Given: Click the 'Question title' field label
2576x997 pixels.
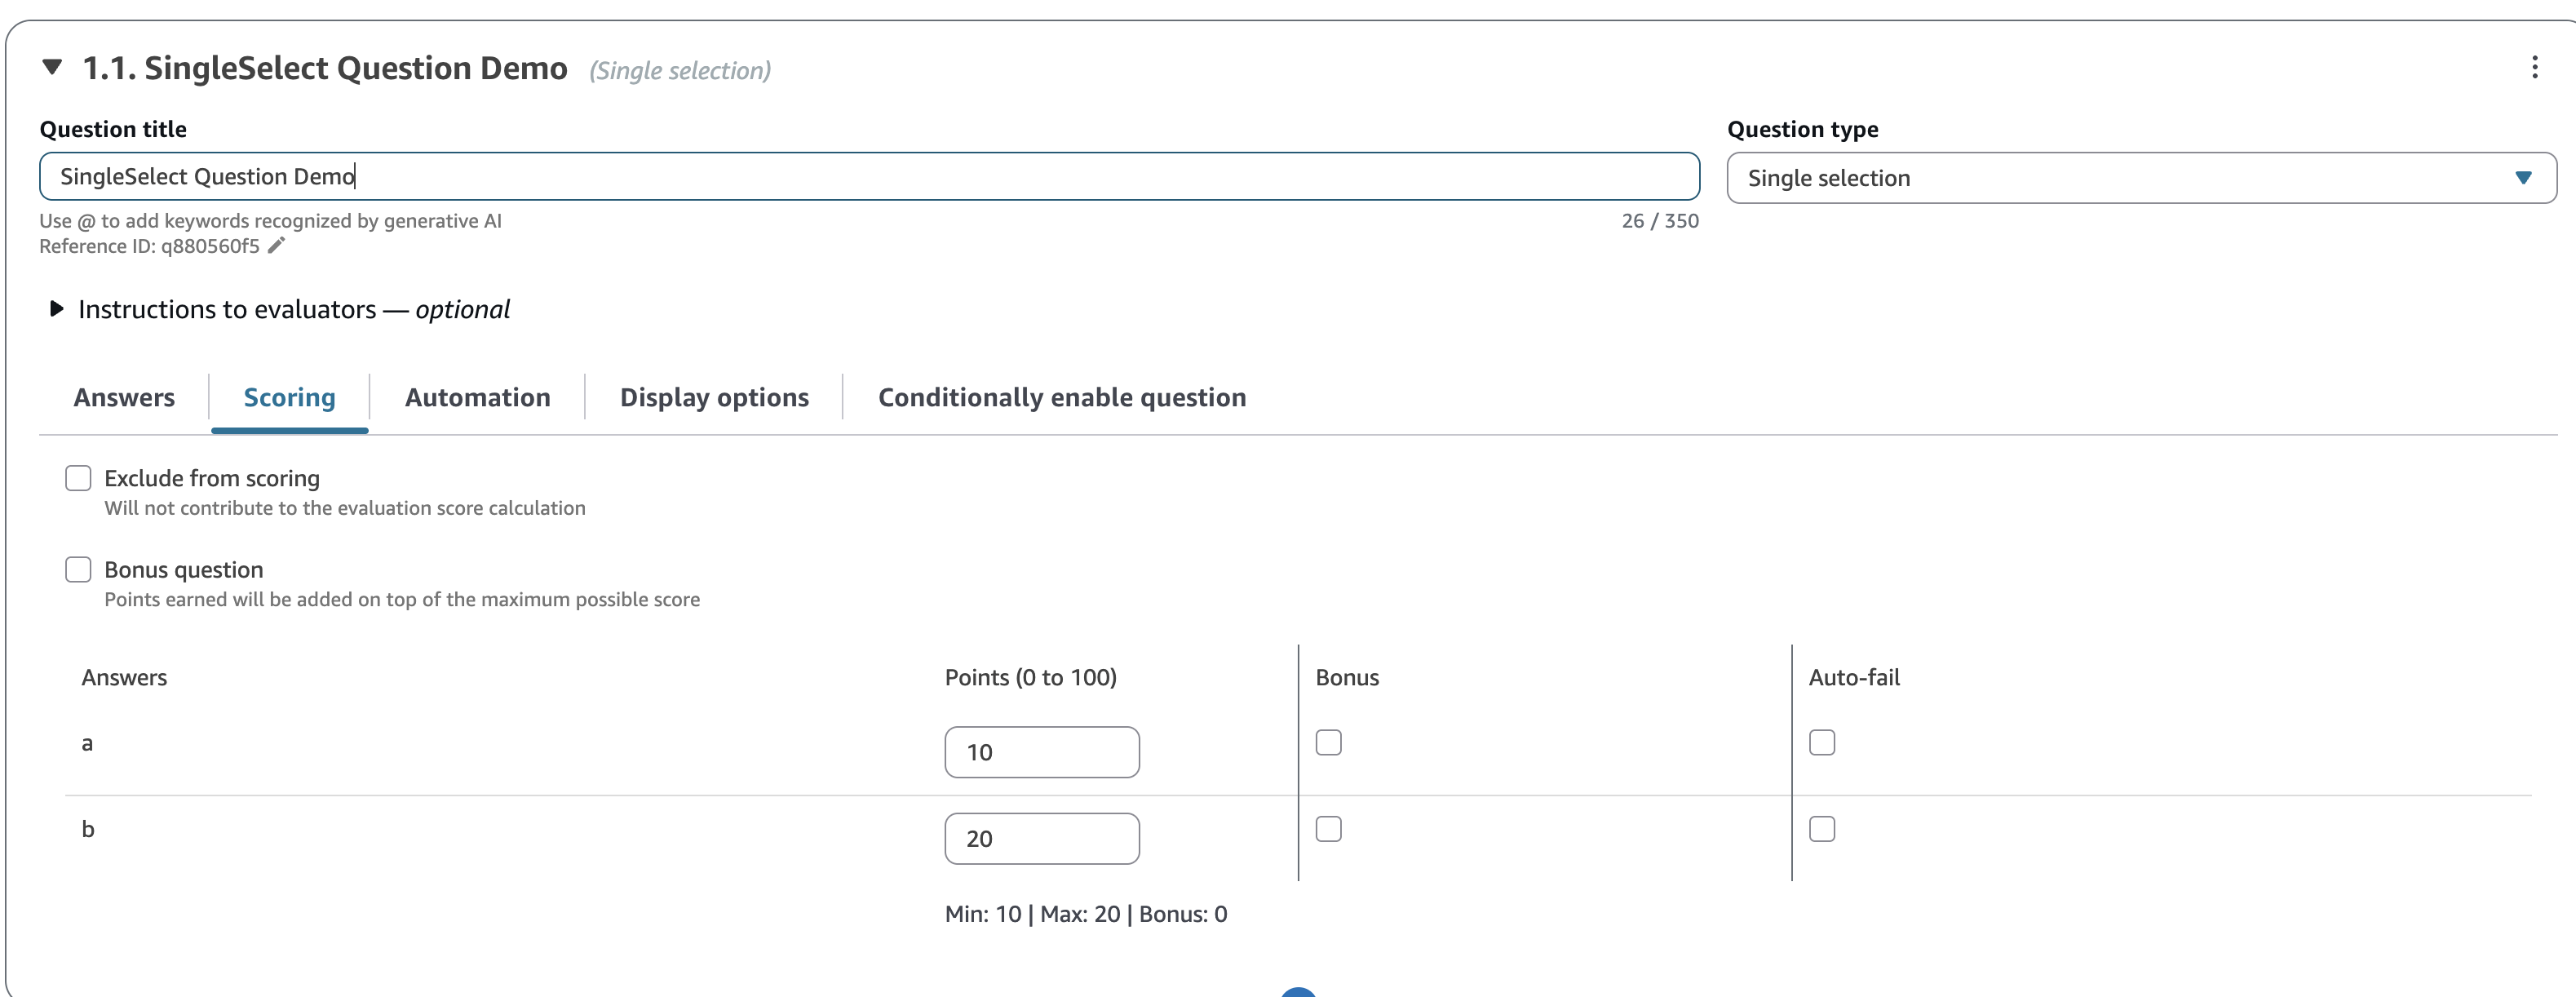Looking at the screenshot, I should point(113,129).
